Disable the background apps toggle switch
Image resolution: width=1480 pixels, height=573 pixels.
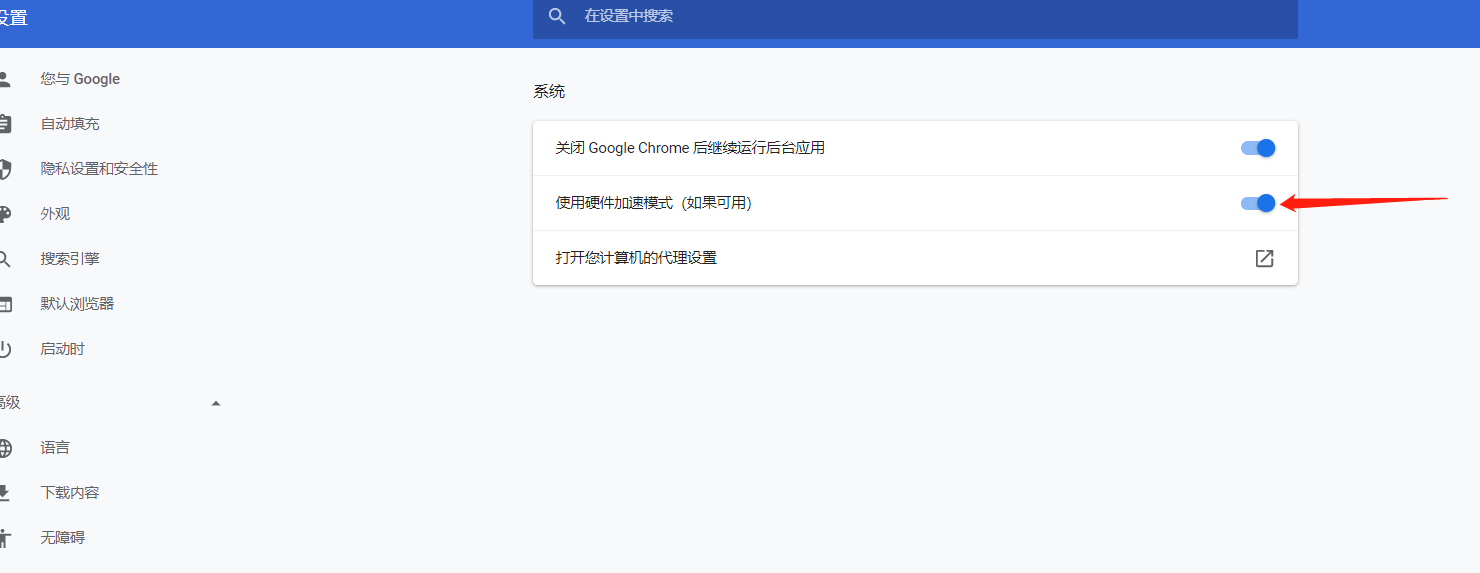pyautogui.click(x=1258, y=148)
